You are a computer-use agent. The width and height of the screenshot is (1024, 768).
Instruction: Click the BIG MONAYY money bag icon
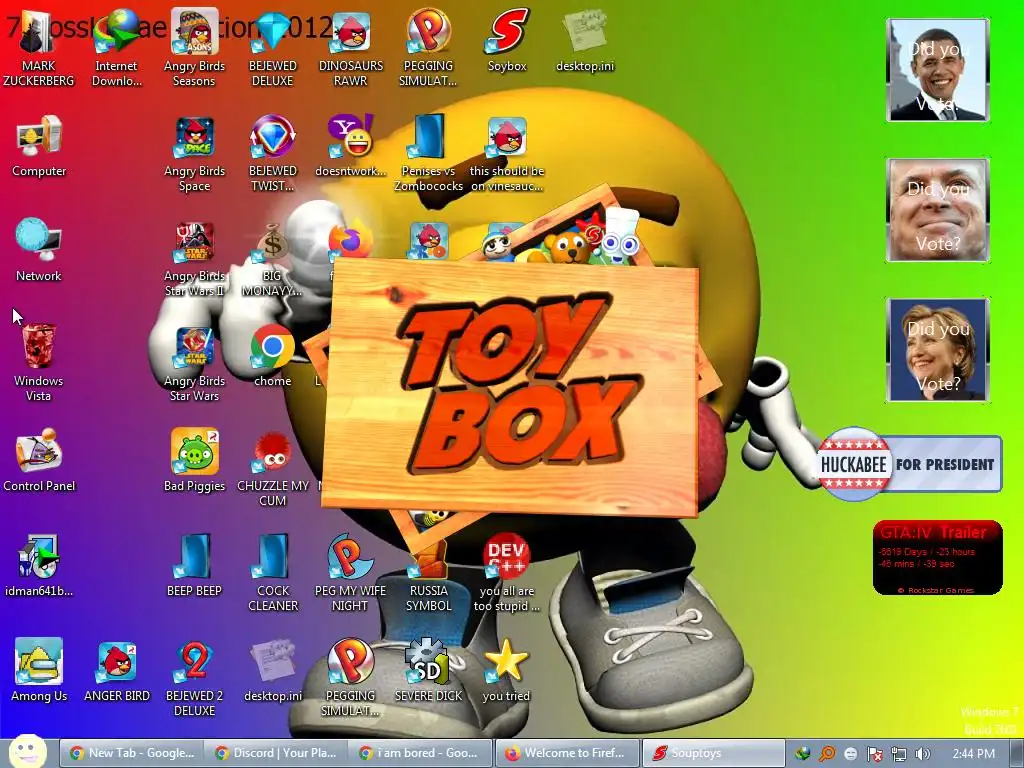272,259
